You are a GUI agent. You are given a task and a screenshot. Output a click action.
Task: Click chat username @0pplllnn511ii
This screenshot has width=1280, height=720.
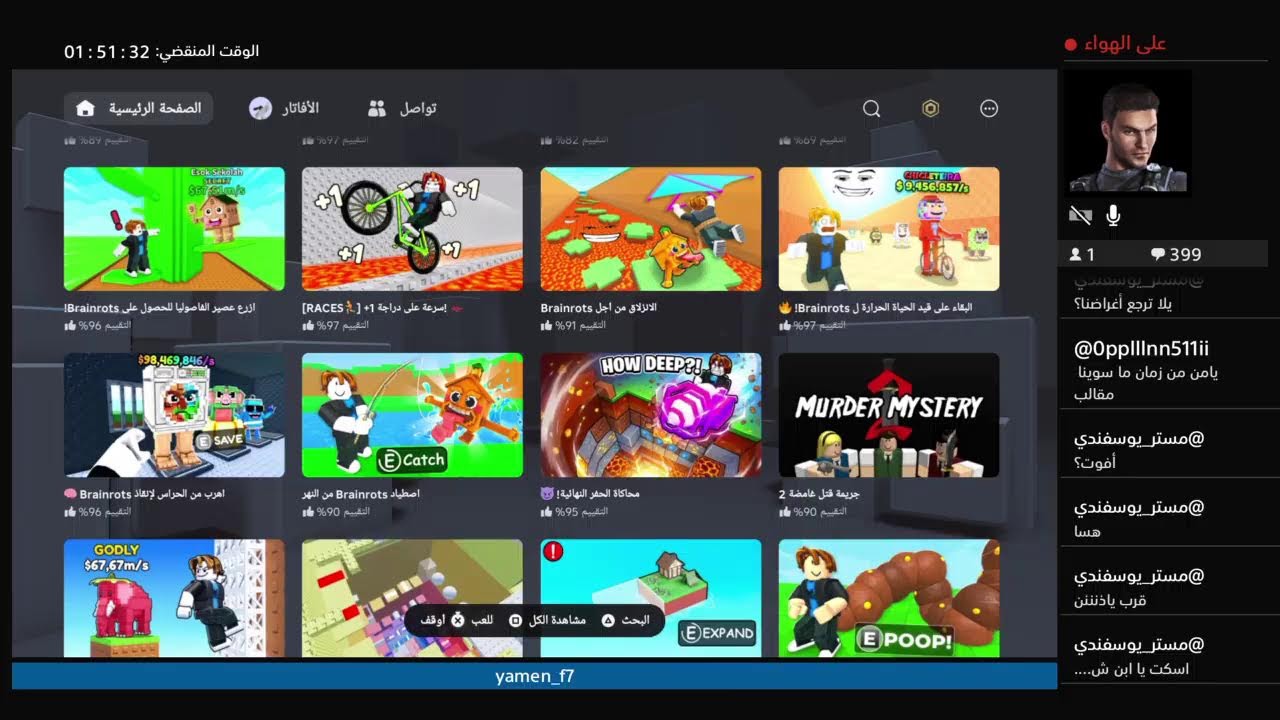point(1141,349)
